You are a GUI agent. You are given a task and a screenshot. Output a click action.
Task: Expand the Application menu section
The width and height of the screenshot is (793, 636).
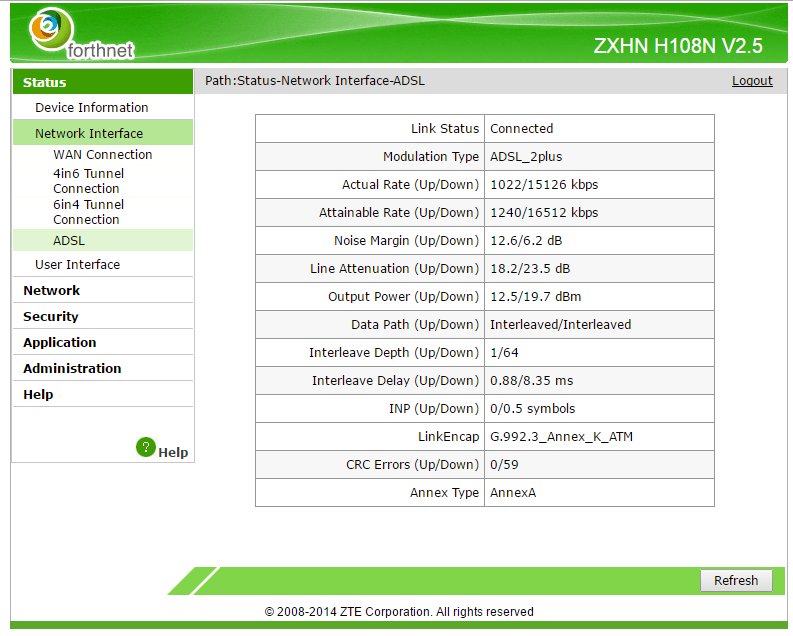click(60, 343)
